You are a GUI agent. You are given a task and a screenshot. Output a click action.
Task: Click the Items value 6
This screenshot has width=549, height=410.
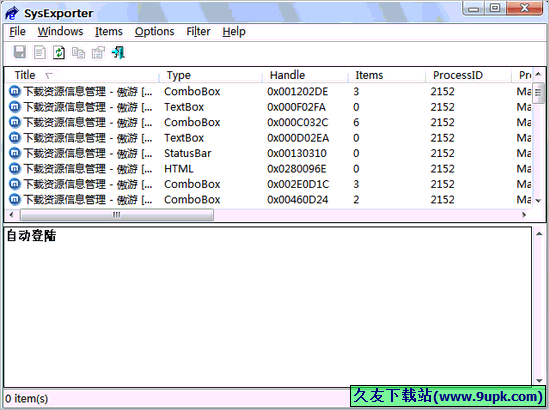coord(356,123)
